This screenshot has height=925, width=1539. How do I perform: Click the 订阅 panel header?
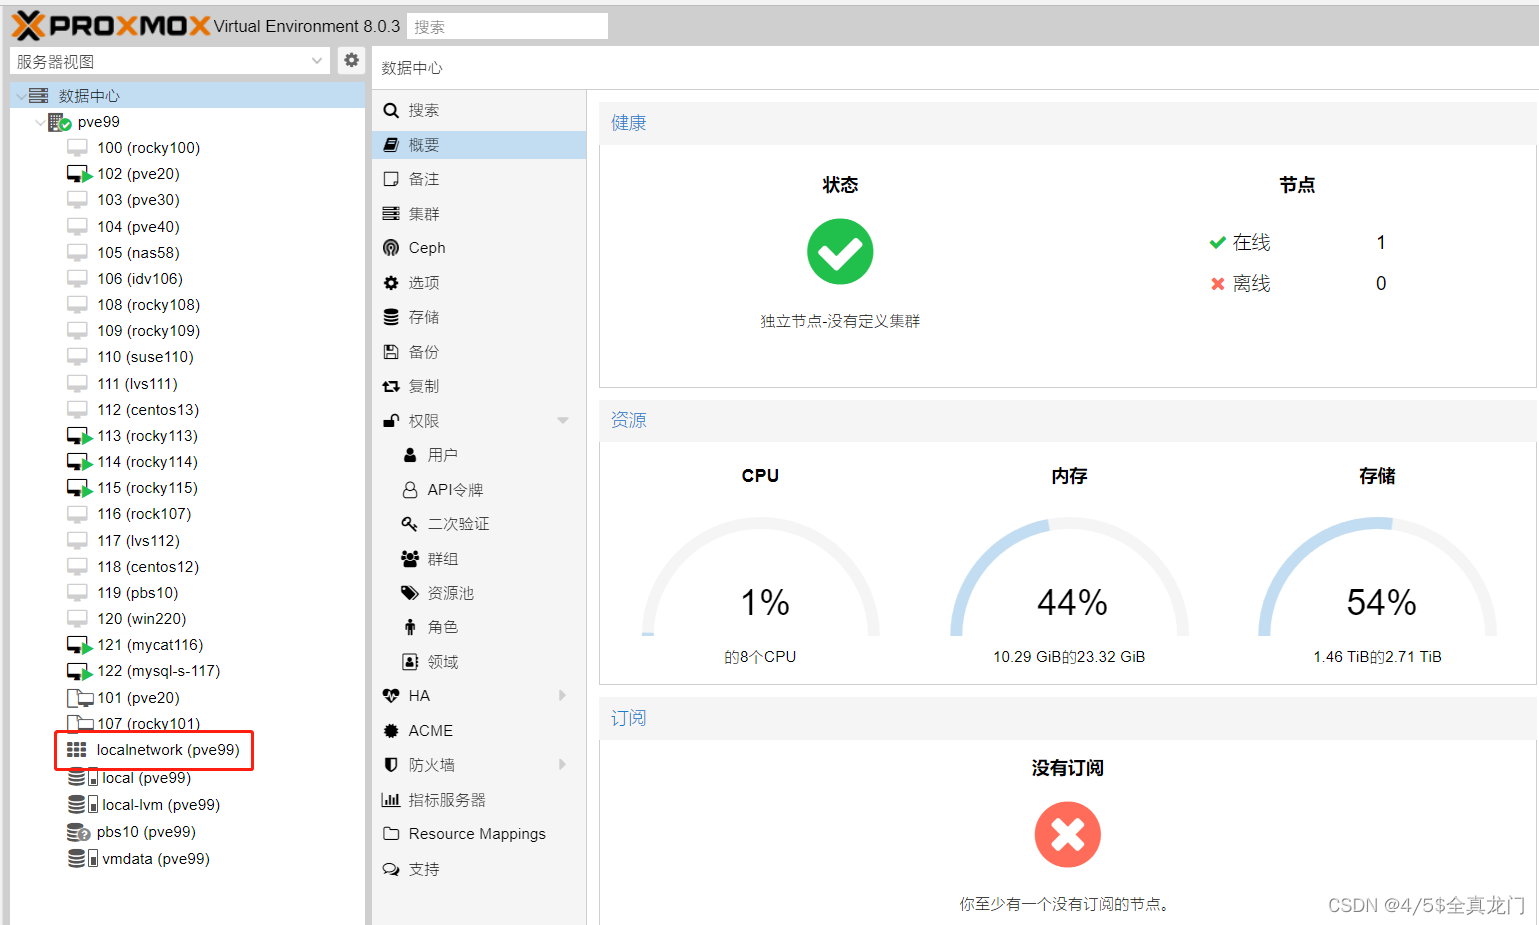click(x=1068, y=718)
